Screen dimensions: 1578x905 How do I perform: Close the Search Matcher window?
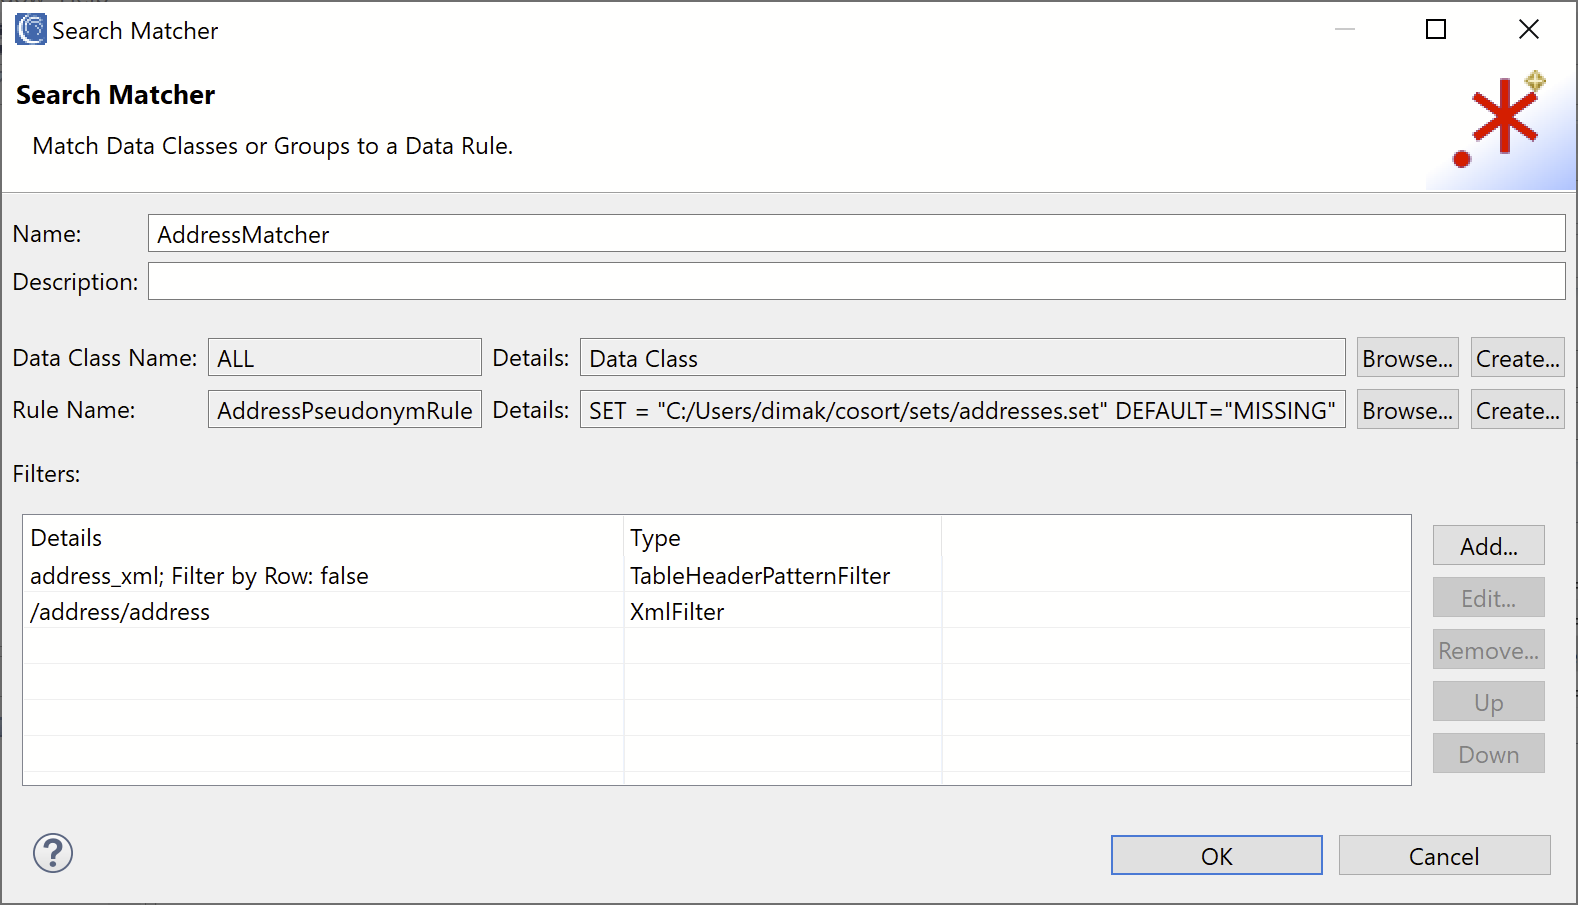pyautogui.click(x=1528, y=29)
